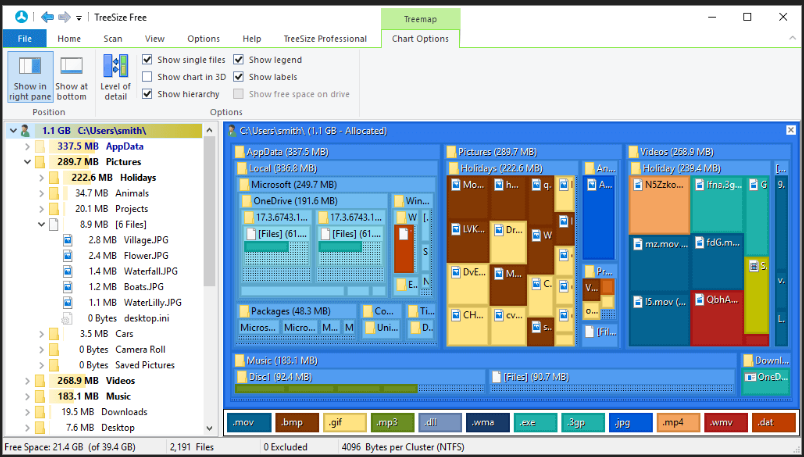
Task: Click the Saved Pictures folder icon
Action: [54, 365]
